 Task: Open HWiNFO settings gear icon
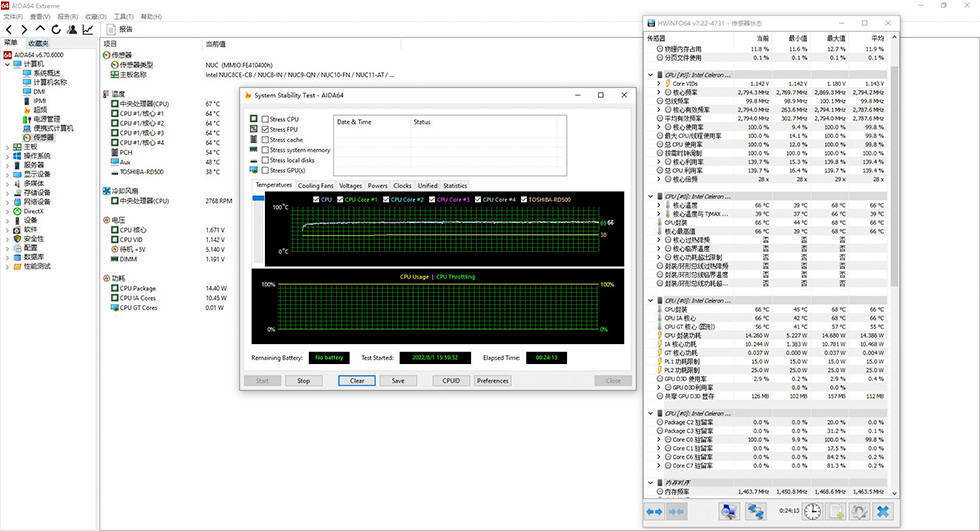click(x=857, y=511)
